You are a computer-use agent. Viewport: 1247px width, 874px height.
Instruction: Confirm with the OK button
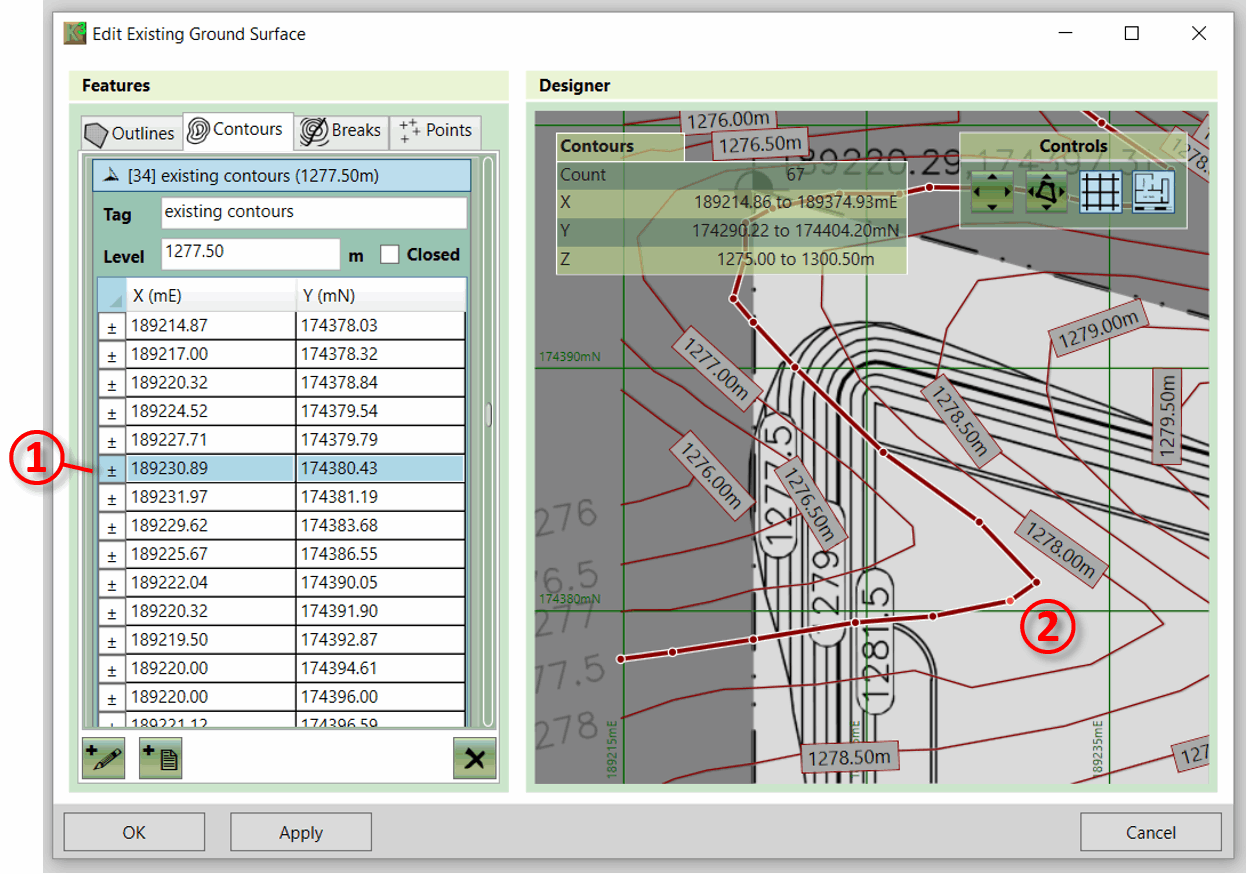(134, 832)
